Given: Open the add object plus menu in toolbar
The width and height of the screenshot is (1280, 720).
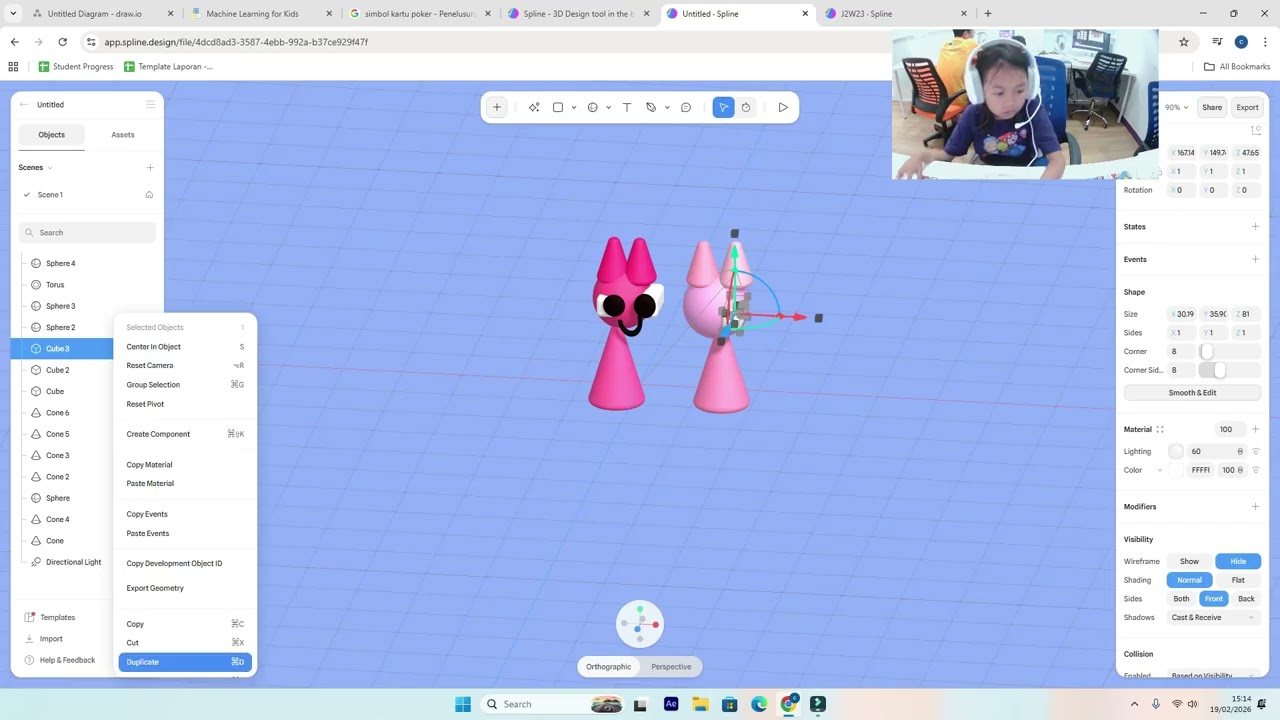Looking at the screenshot, I should click(497, 107).
